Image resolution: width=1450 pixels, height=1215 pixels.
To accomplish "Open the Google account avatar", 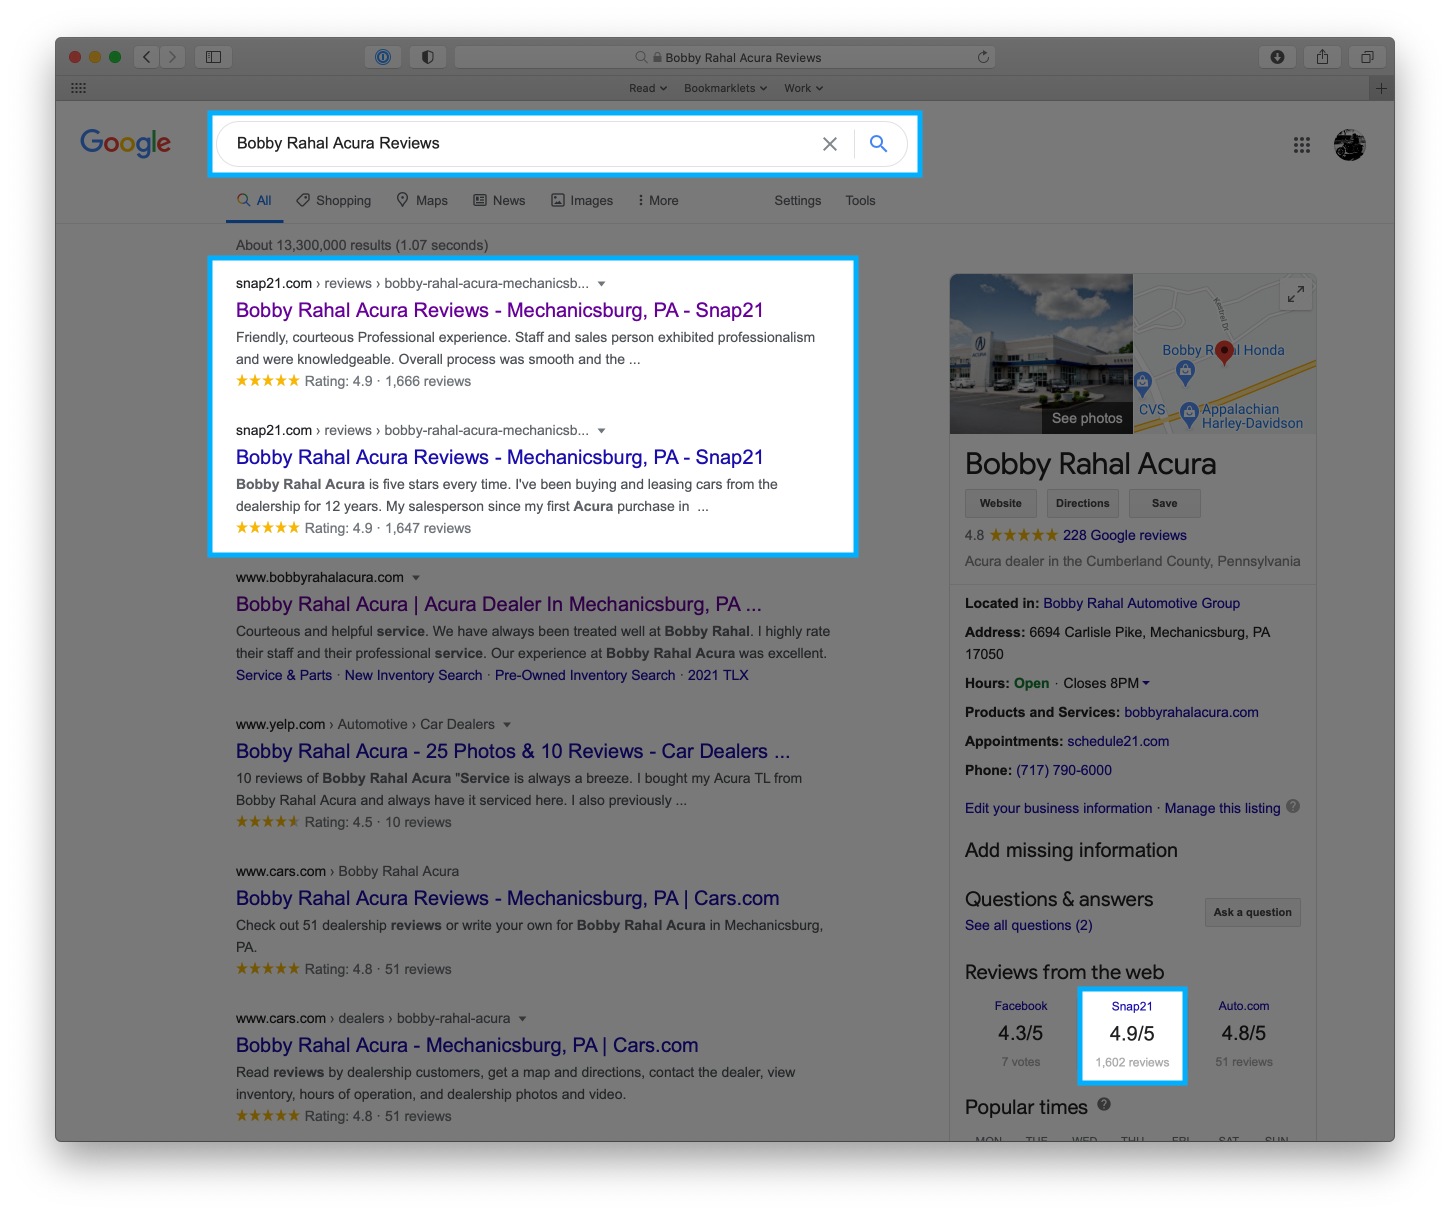I will tap(1349, 145).
